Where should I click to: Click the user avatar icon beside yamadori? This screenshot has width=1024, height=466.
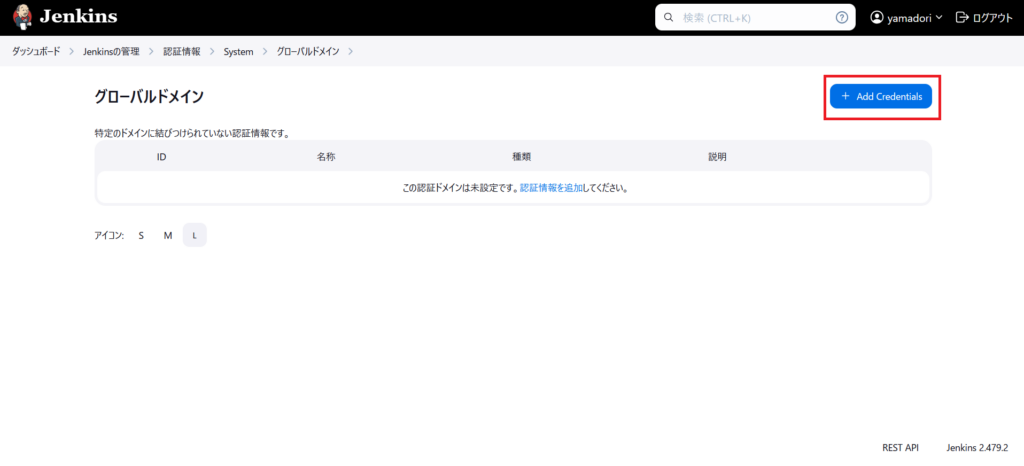click(x=876, y=18)
